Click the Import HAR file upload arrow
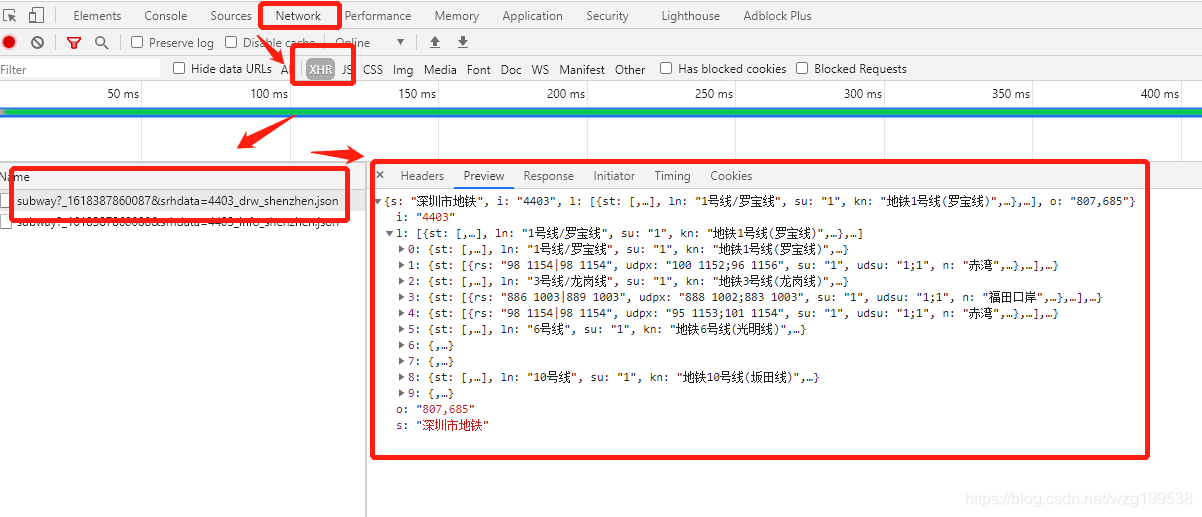1202x517 pixels. [434, 42]
